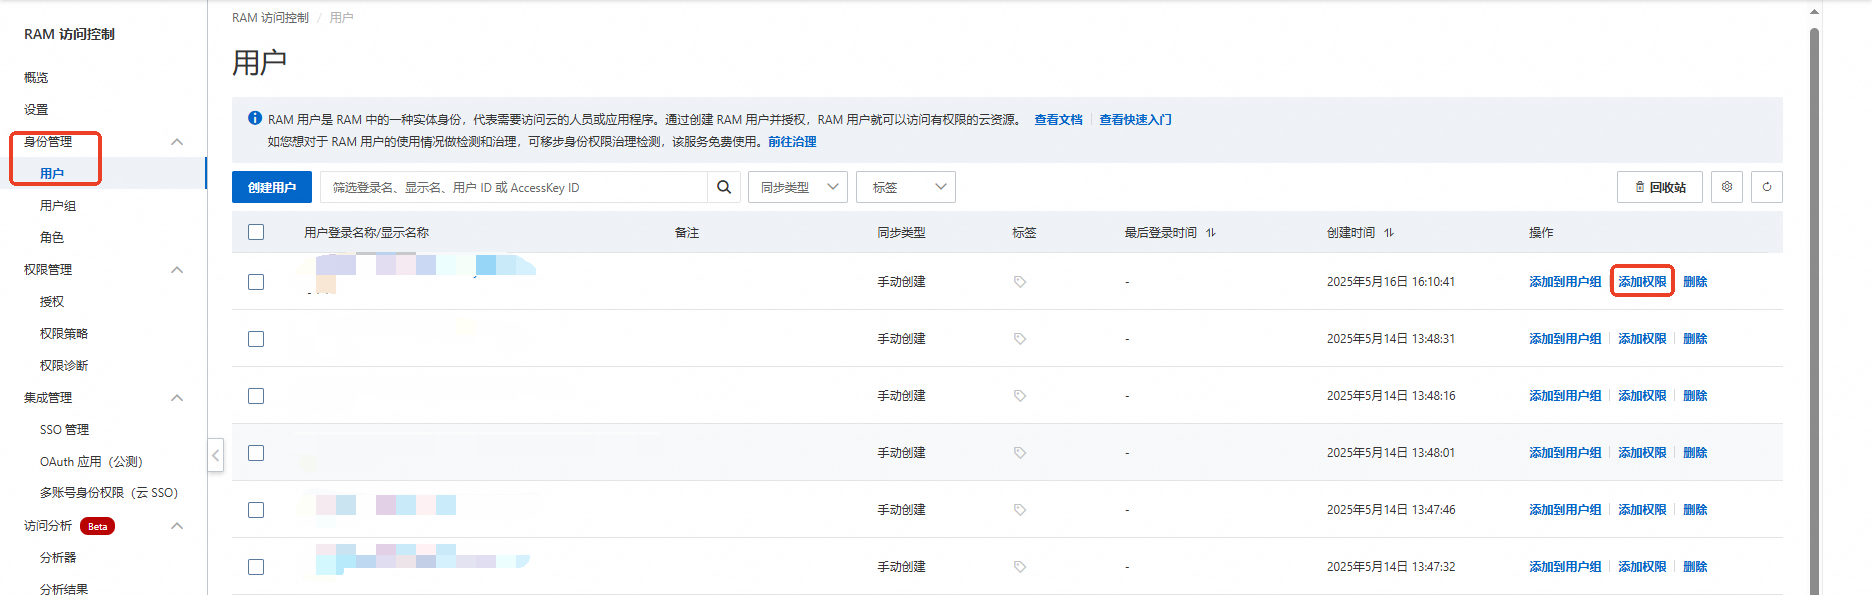1872x595 pixels.
Task: Follow the 前往治理 link
Action: (x=792, y=141)
